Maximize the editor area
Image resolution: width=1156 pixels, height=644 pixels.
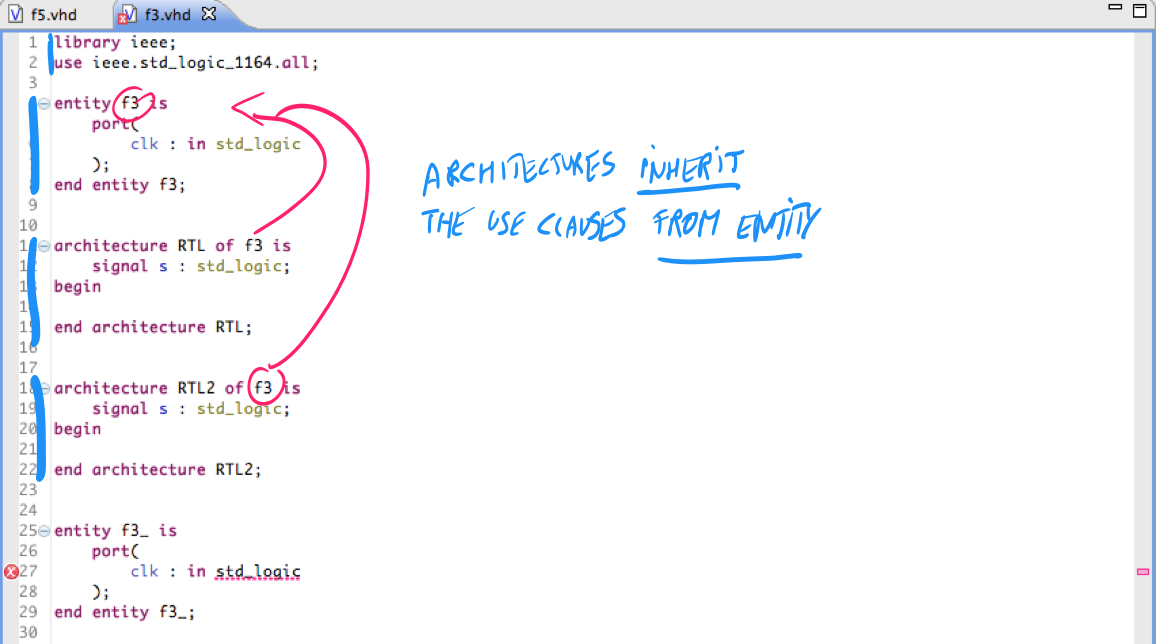click(x=1140, y=10)
